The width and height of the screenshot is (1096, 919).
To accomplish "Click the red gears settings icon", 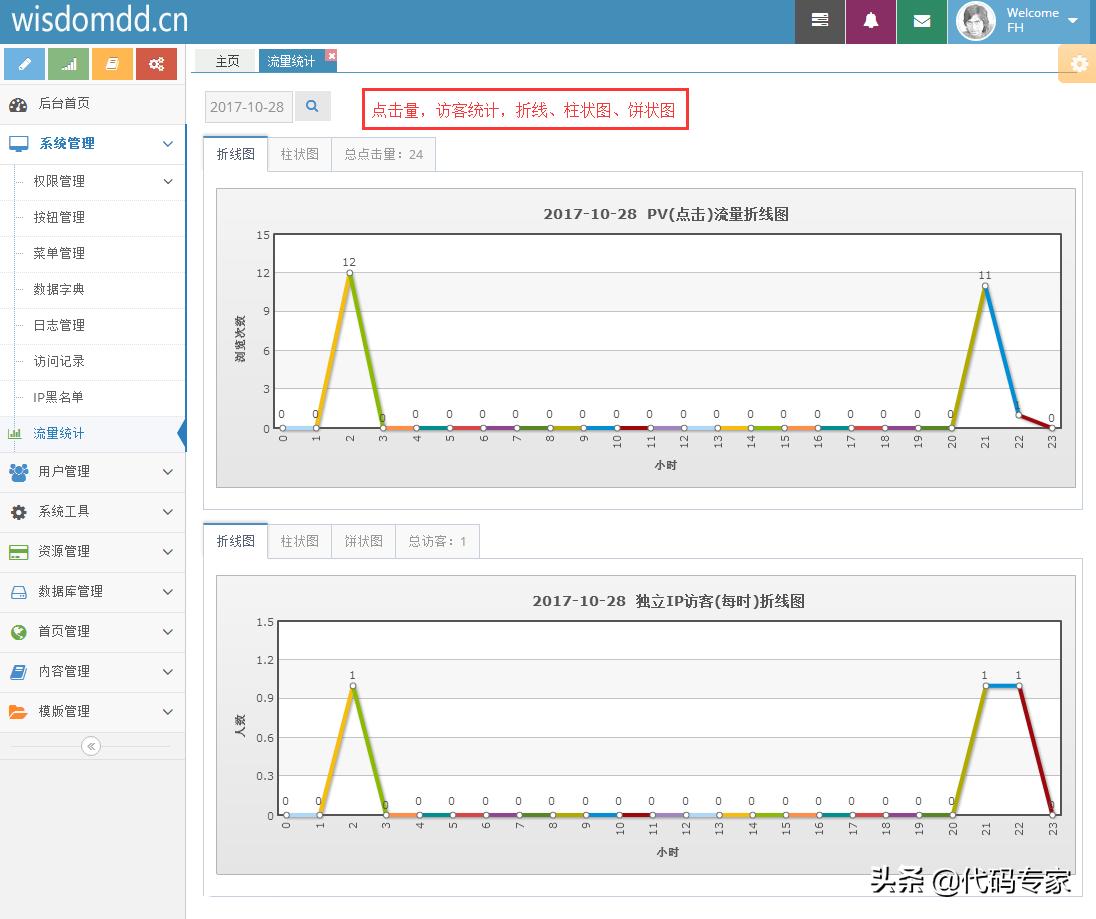I will (x=156, y=62).
